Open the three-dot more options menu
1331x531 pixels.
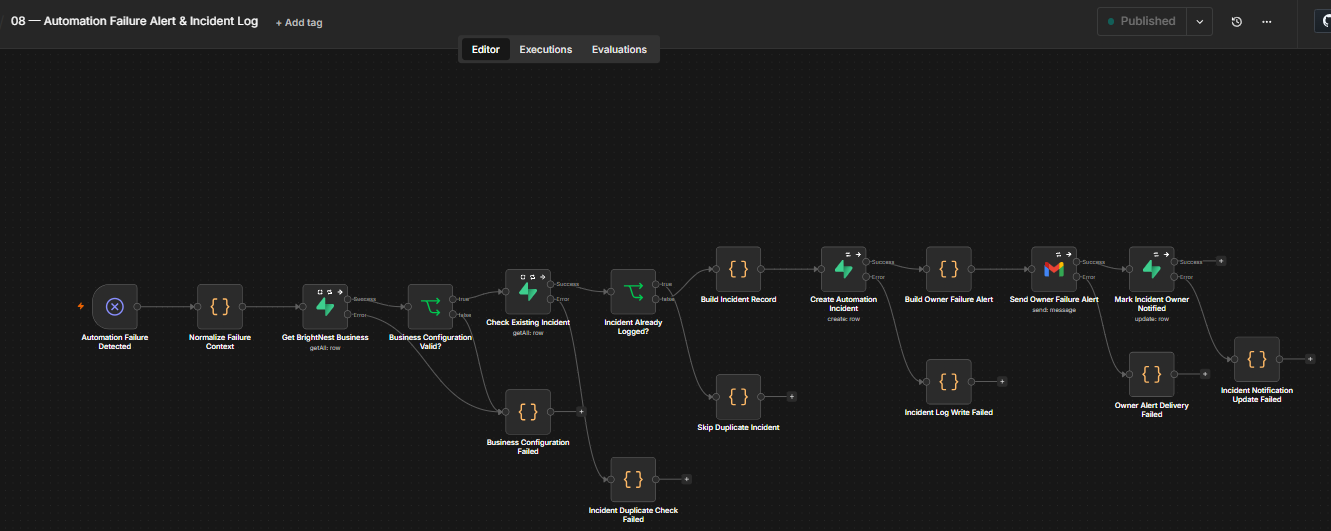coord(1267,21)
